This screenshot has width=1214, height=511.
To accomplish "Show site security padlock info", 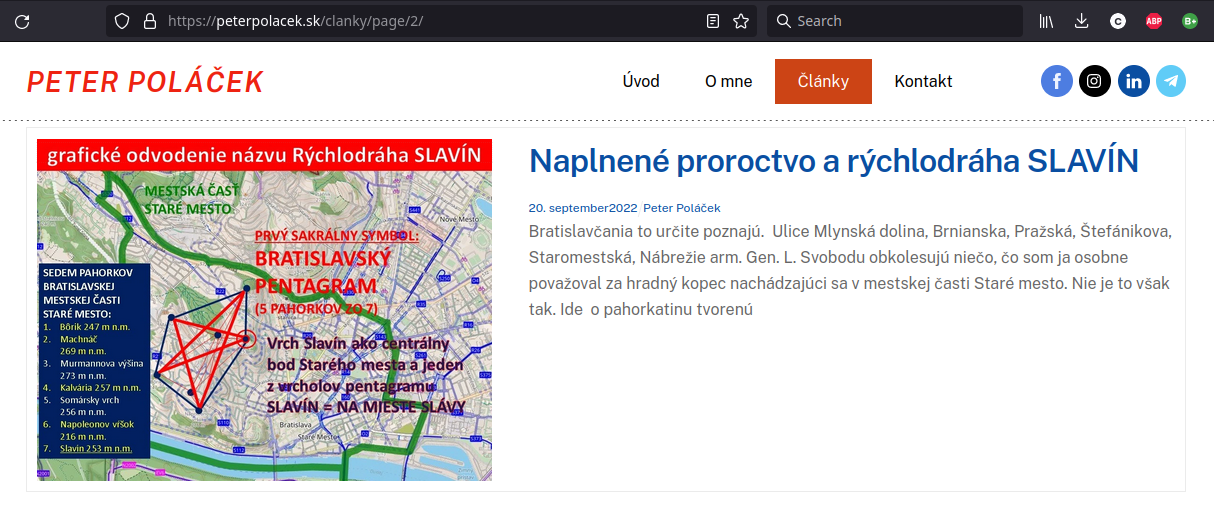I will click(149, 21).
